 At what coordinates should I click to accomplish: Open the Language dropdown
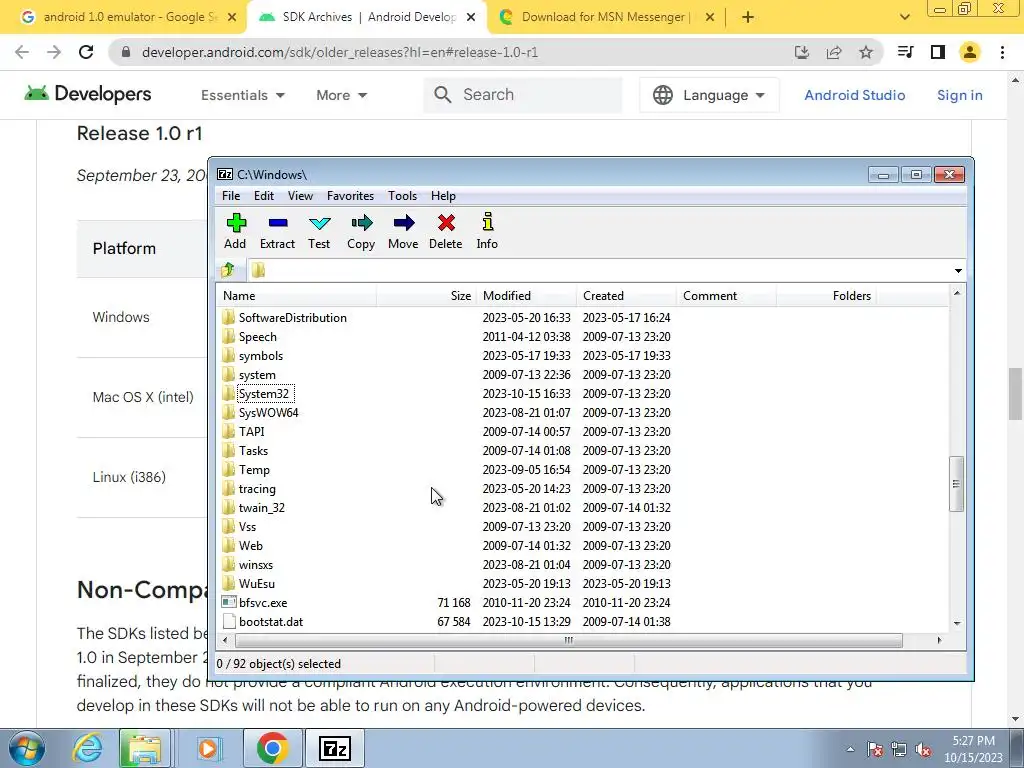[x=709, y=95]
